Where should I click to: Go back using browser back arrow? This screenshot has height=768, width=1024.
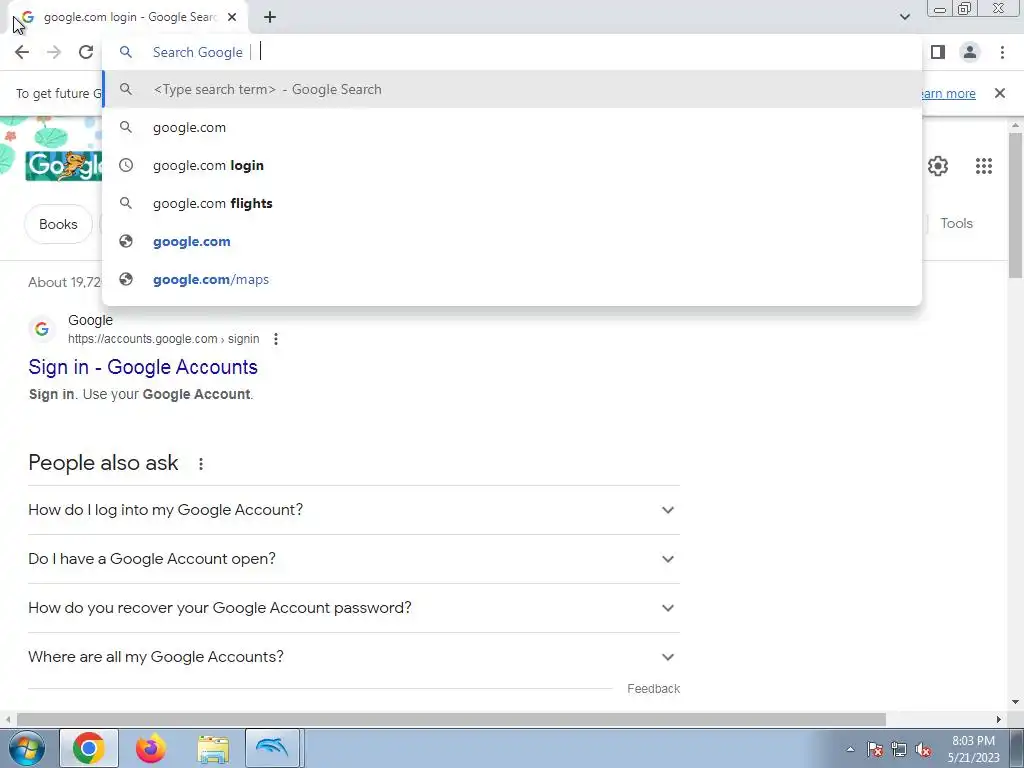tap(22, 52)
